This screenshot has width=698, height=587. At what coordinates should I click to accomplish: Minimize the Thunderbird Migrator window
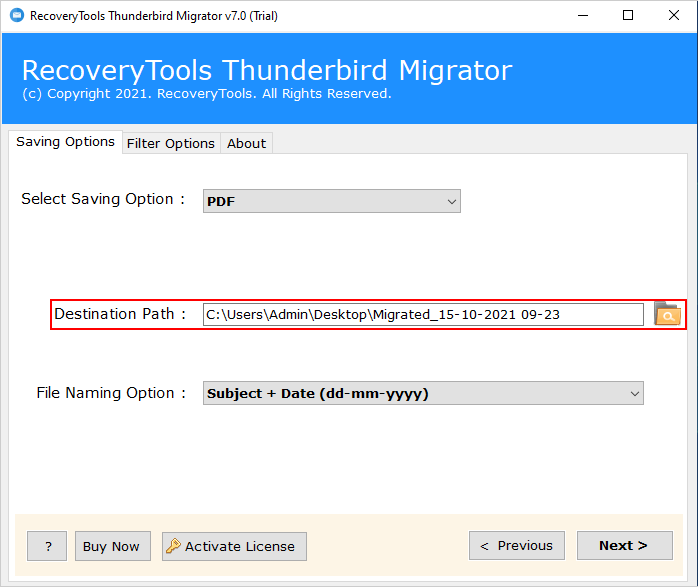pos(583,16)
